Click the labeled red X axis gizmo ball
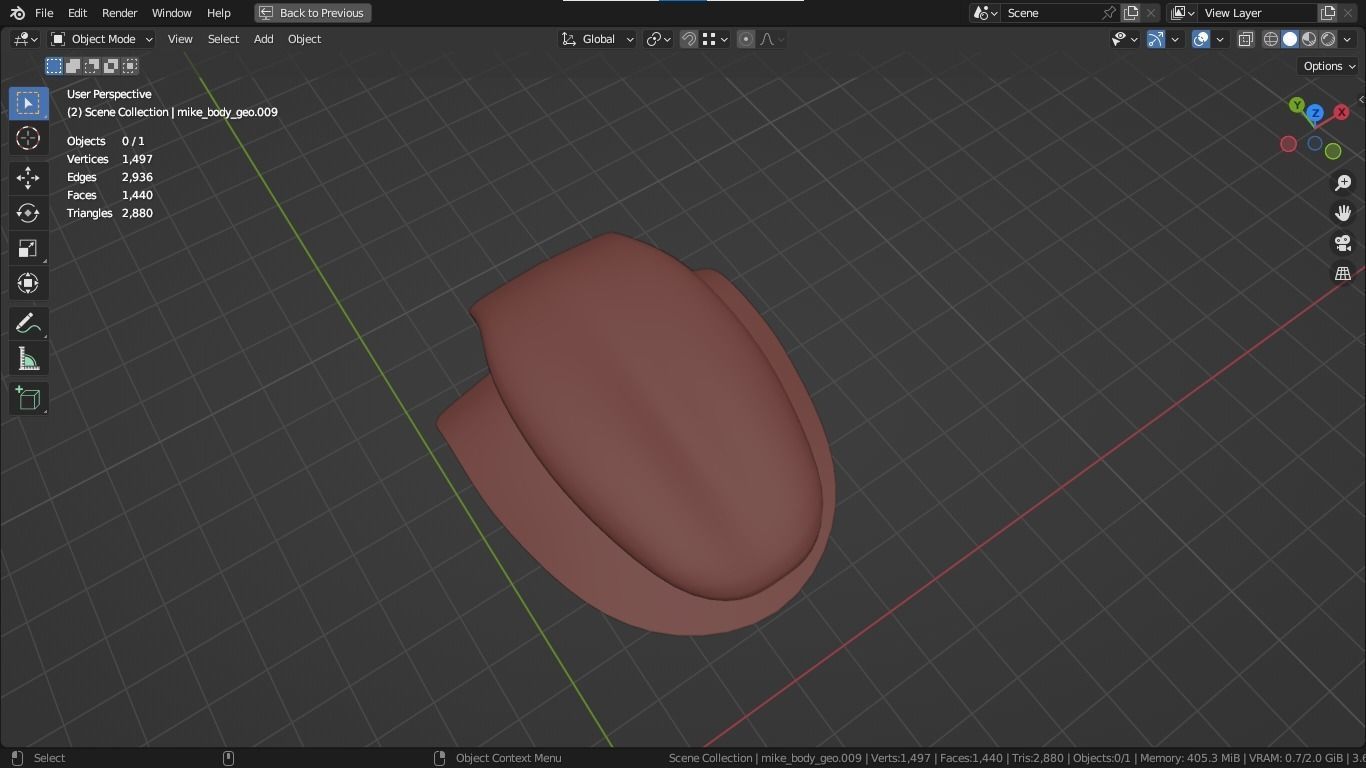This screenshot has height=768, width=1366. 1341,112
